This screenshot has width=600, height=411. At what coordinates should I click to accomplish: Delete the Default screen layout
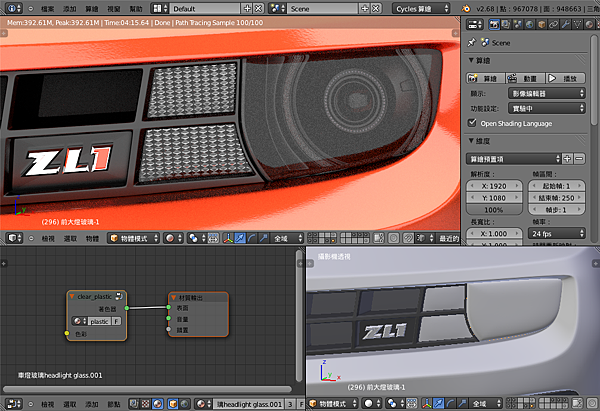[259, 8]
